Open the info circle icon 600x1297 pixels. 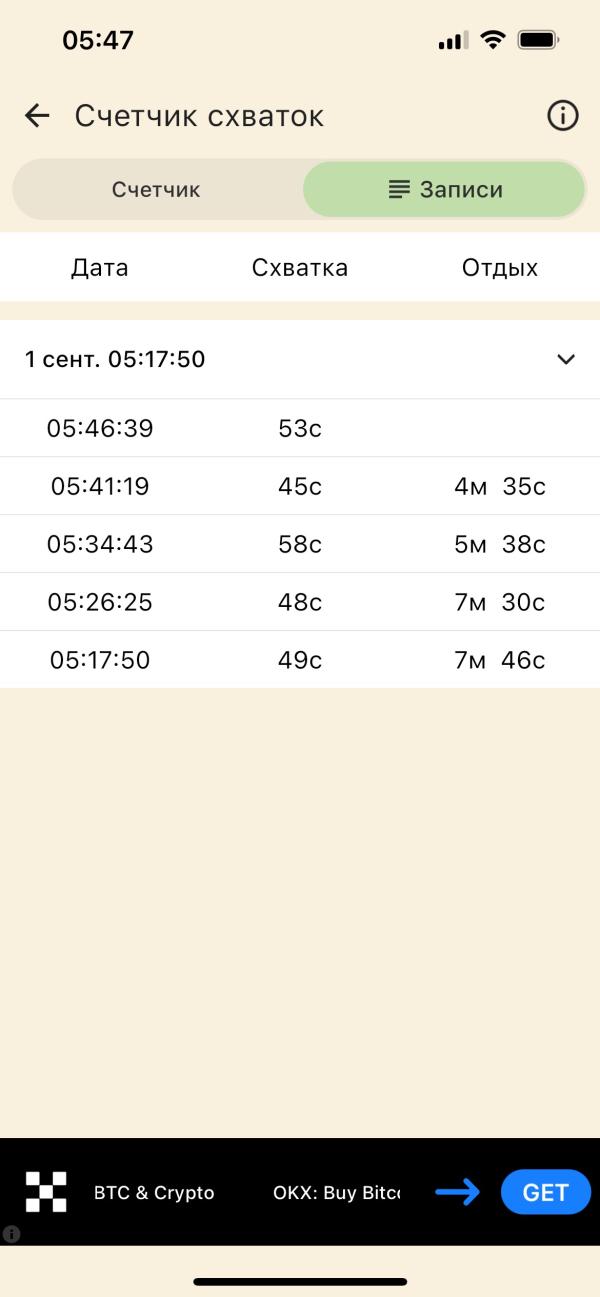(x=563, y=116)
